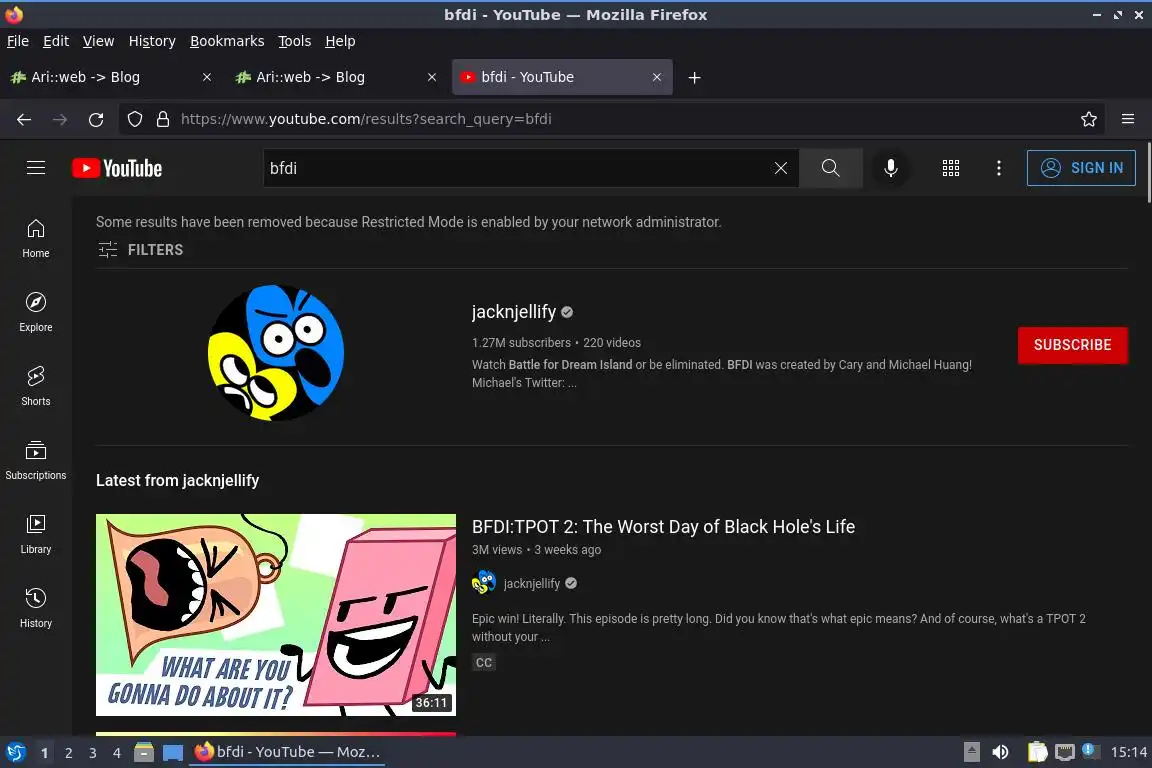Click the search magnifier button
The height and width of the screenshot is (768, 1152).
(x=830, y=168)
